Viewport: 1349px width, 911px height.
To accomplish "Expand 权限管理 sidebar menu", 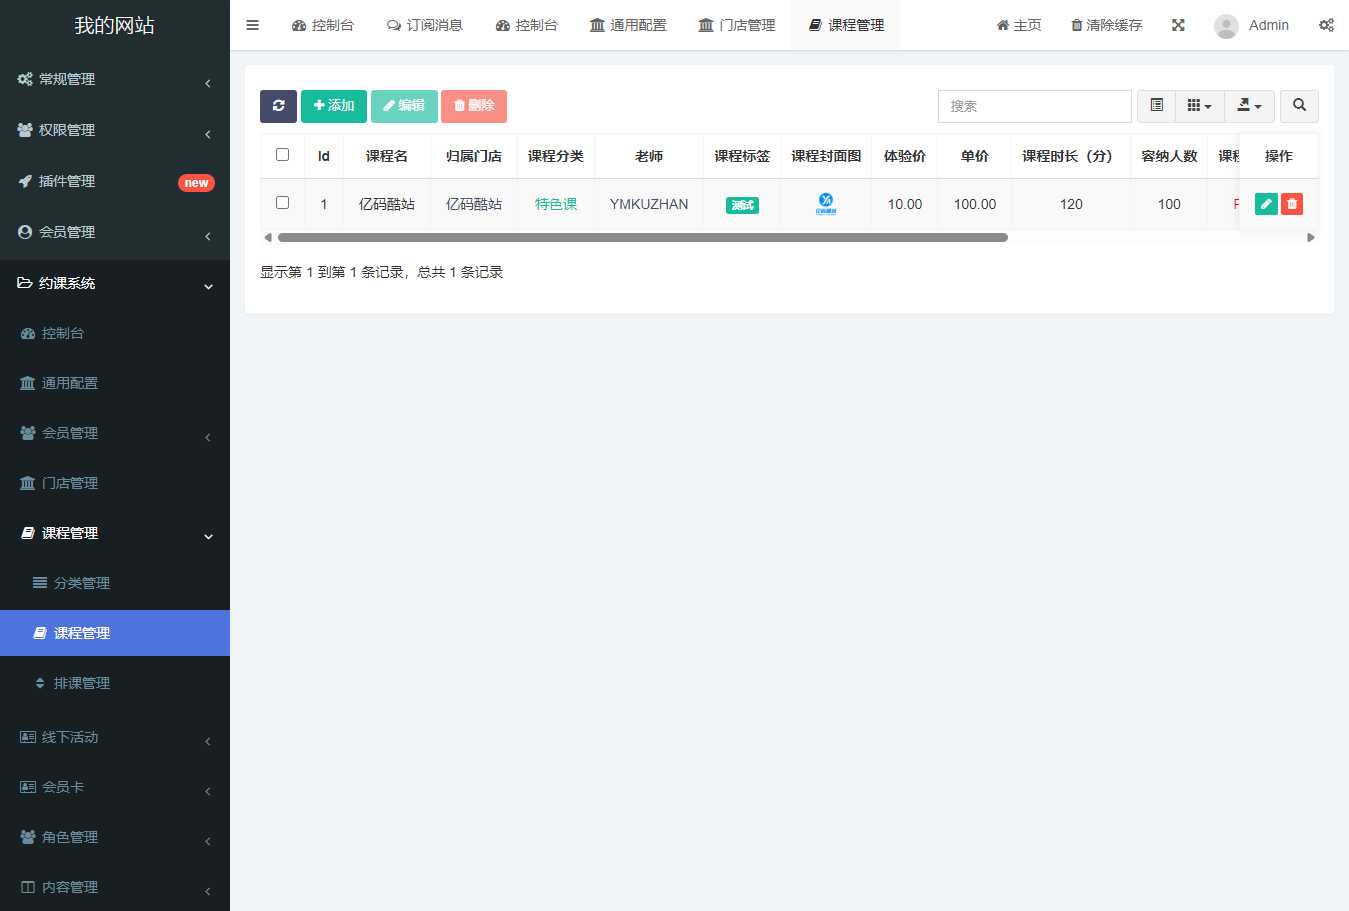I will pyautogui.click(x=115, y=130).
